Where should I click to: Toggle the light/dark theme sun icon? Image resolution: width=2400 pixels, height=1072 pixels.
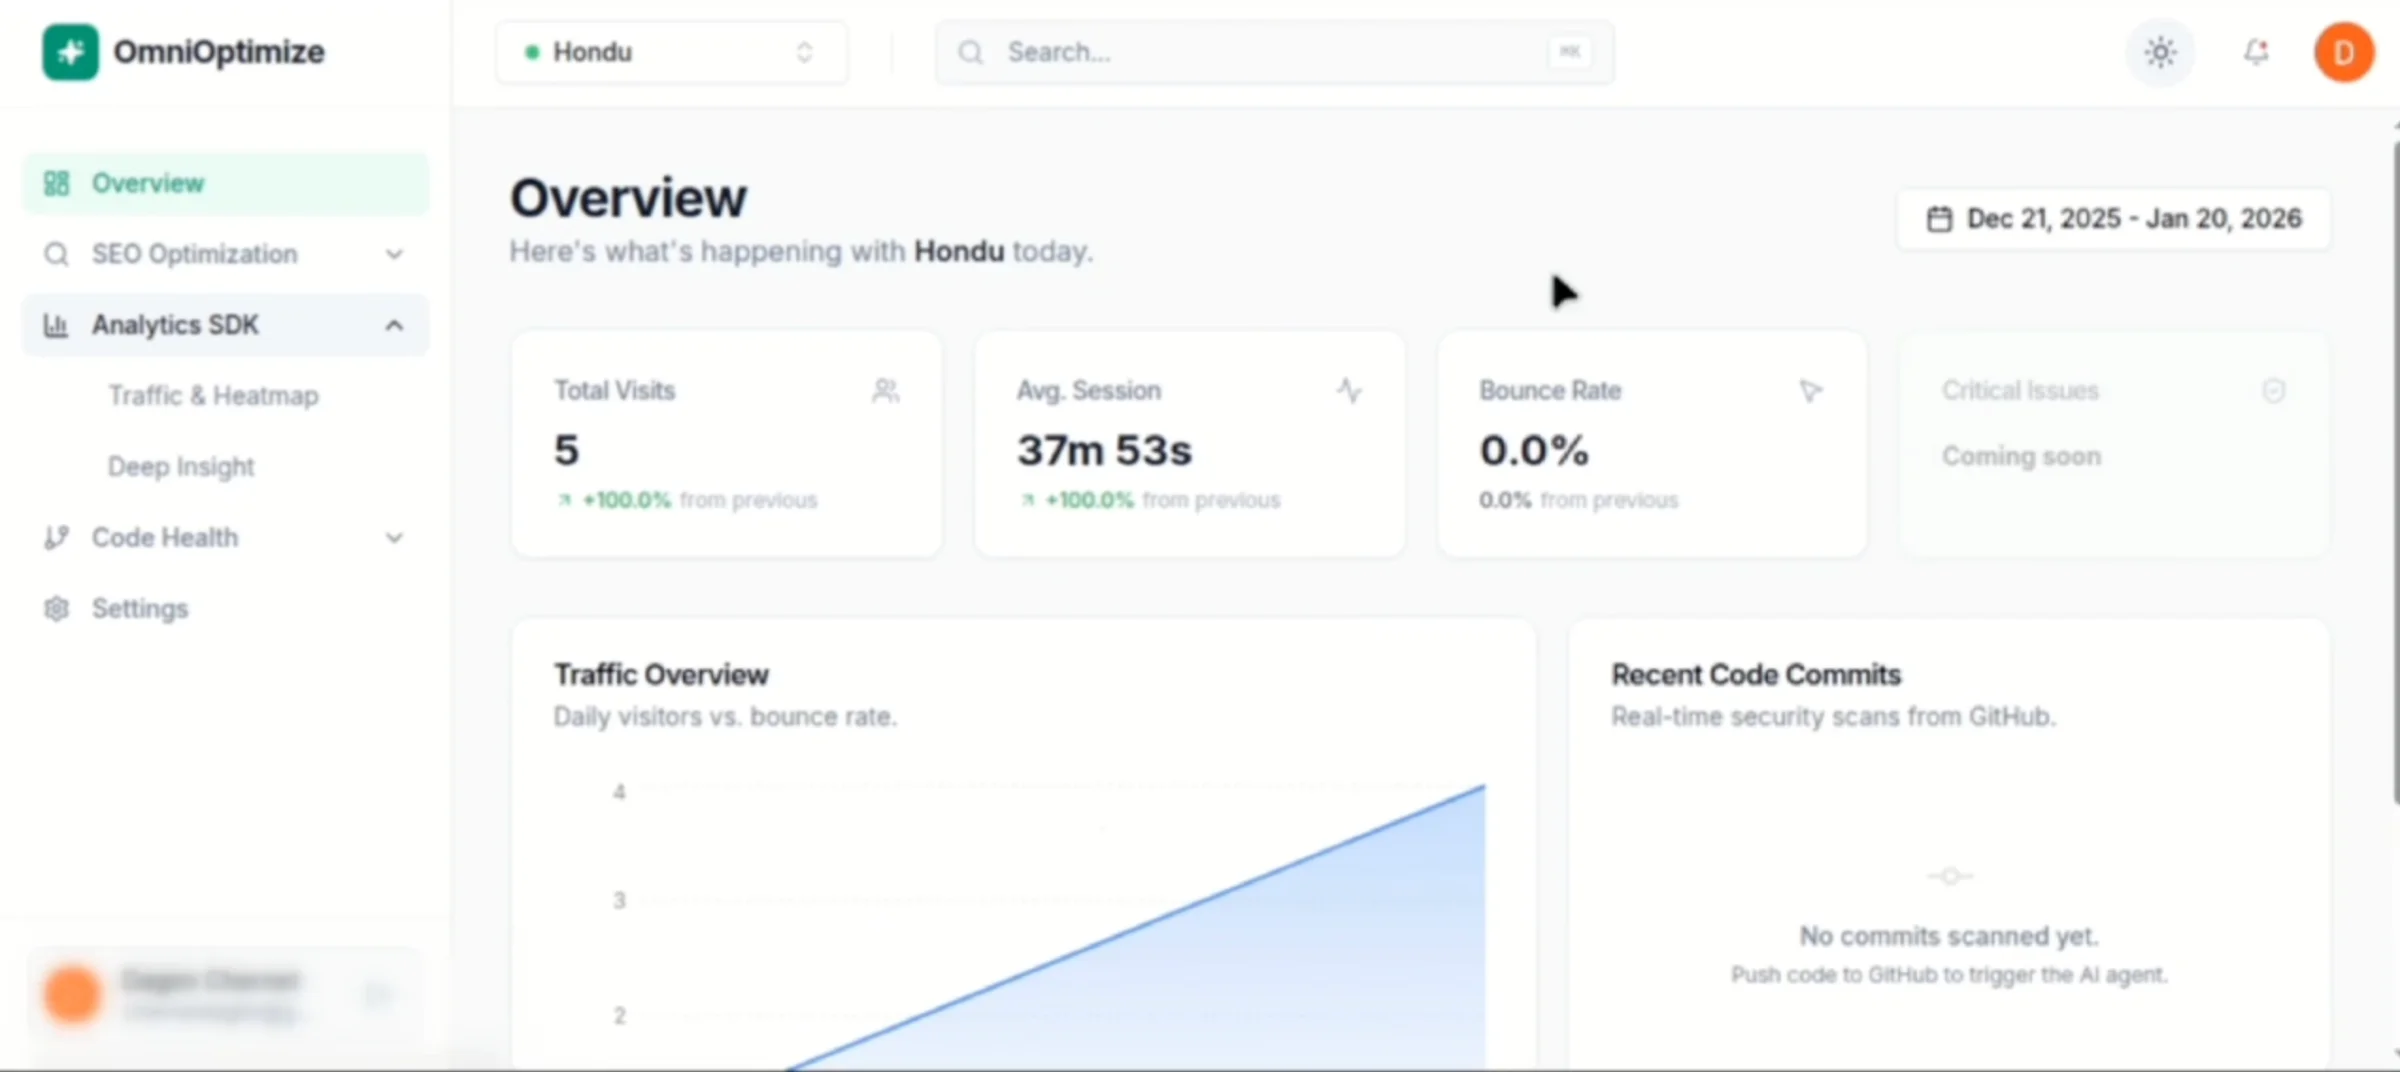(2160, 52)
